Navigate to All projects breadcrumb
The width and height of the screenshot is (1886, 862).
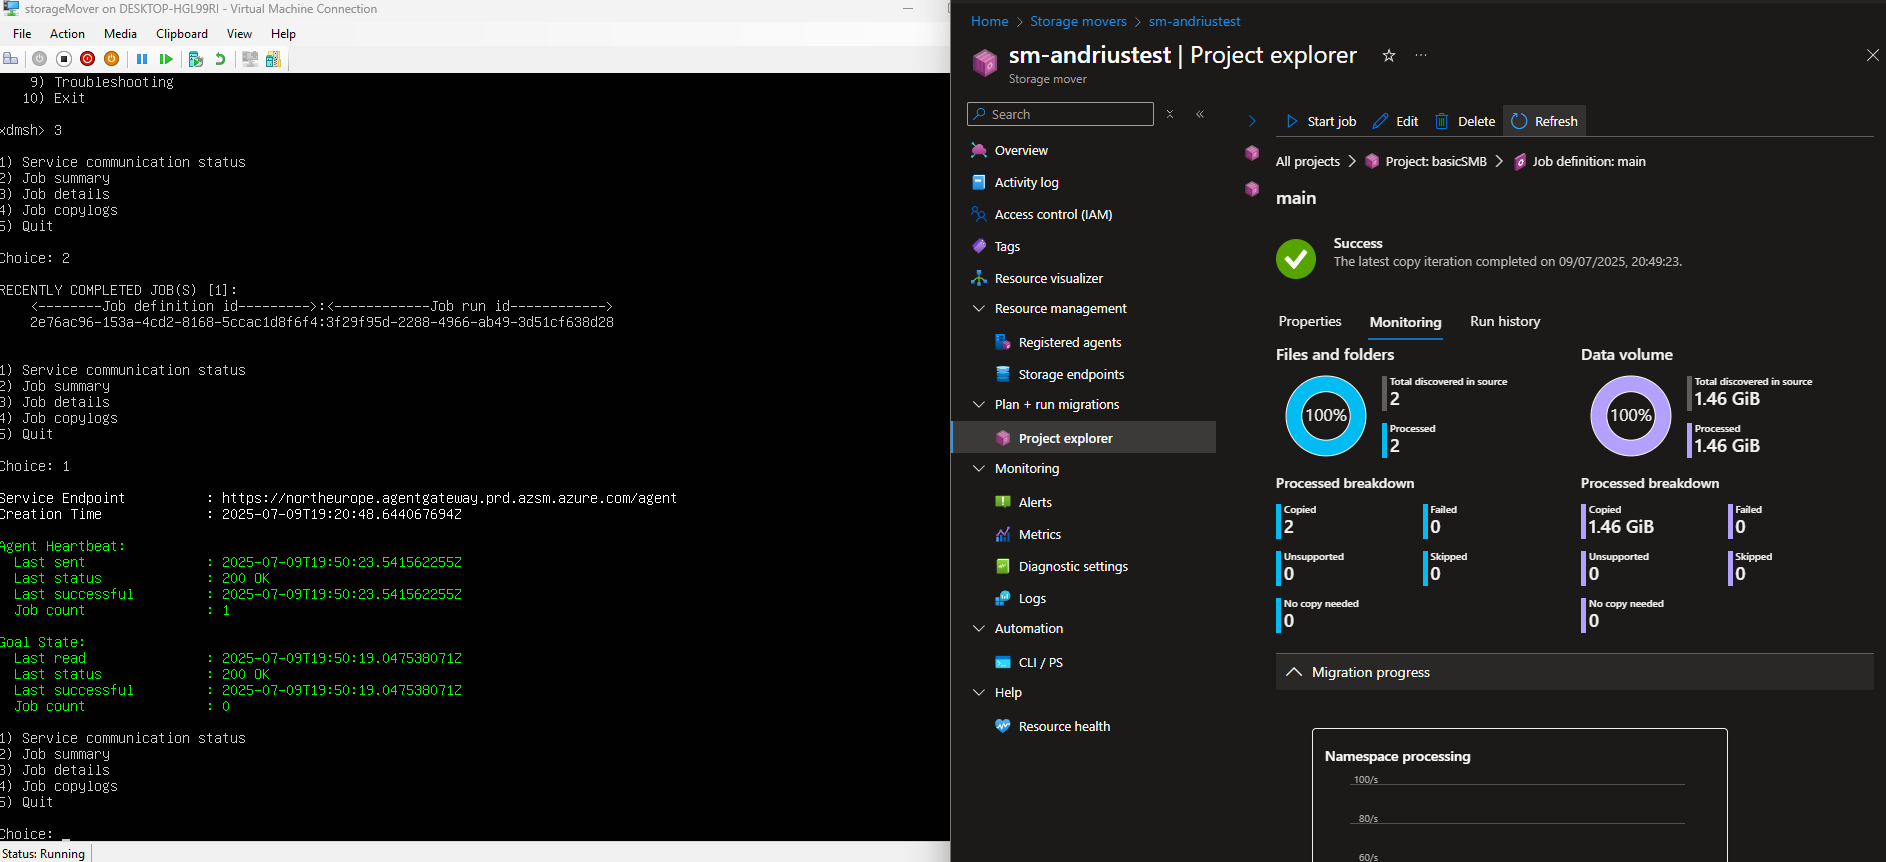1308,161
